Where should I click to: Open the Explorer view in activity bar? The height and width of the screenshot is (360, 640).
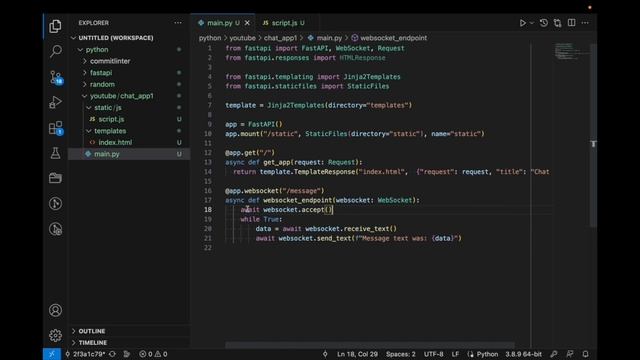coord(55,27)
